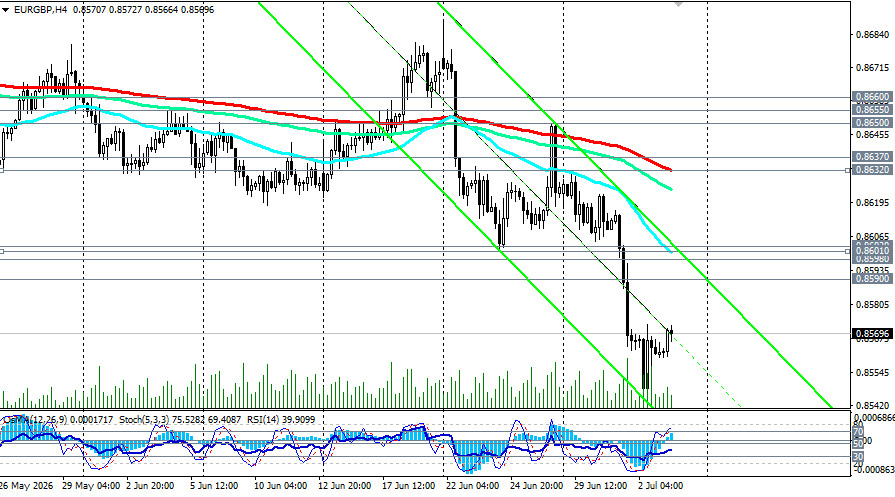
Task: Click the 0.86320 horizontal line left handle
Action: click(2, 170)
